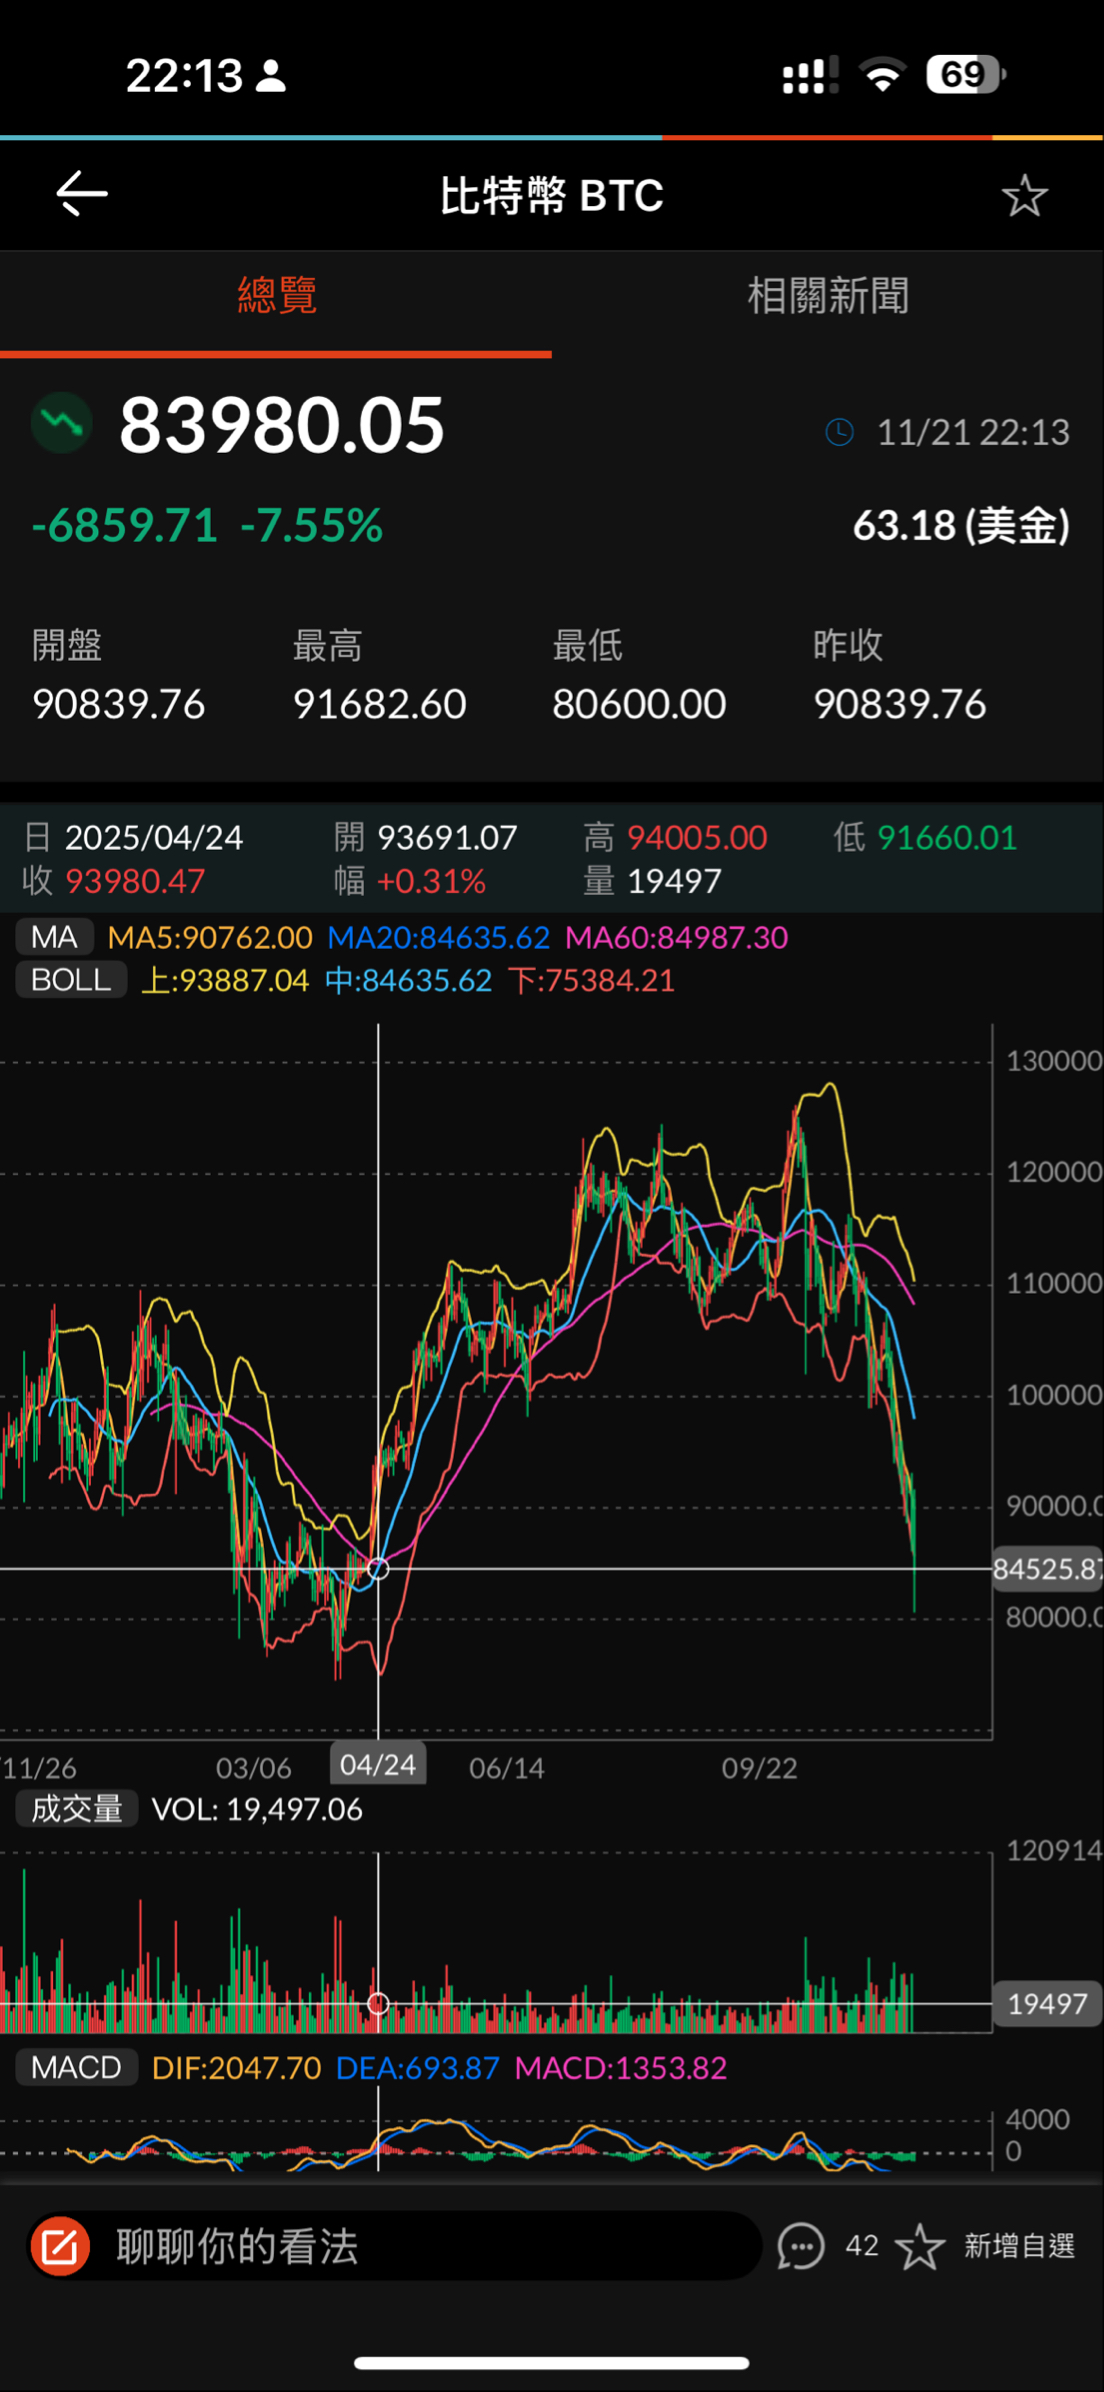This screenshot has height=2392, width=1104.
Task: Tap the percentage change -7.55%
Action: pos(312,525)
